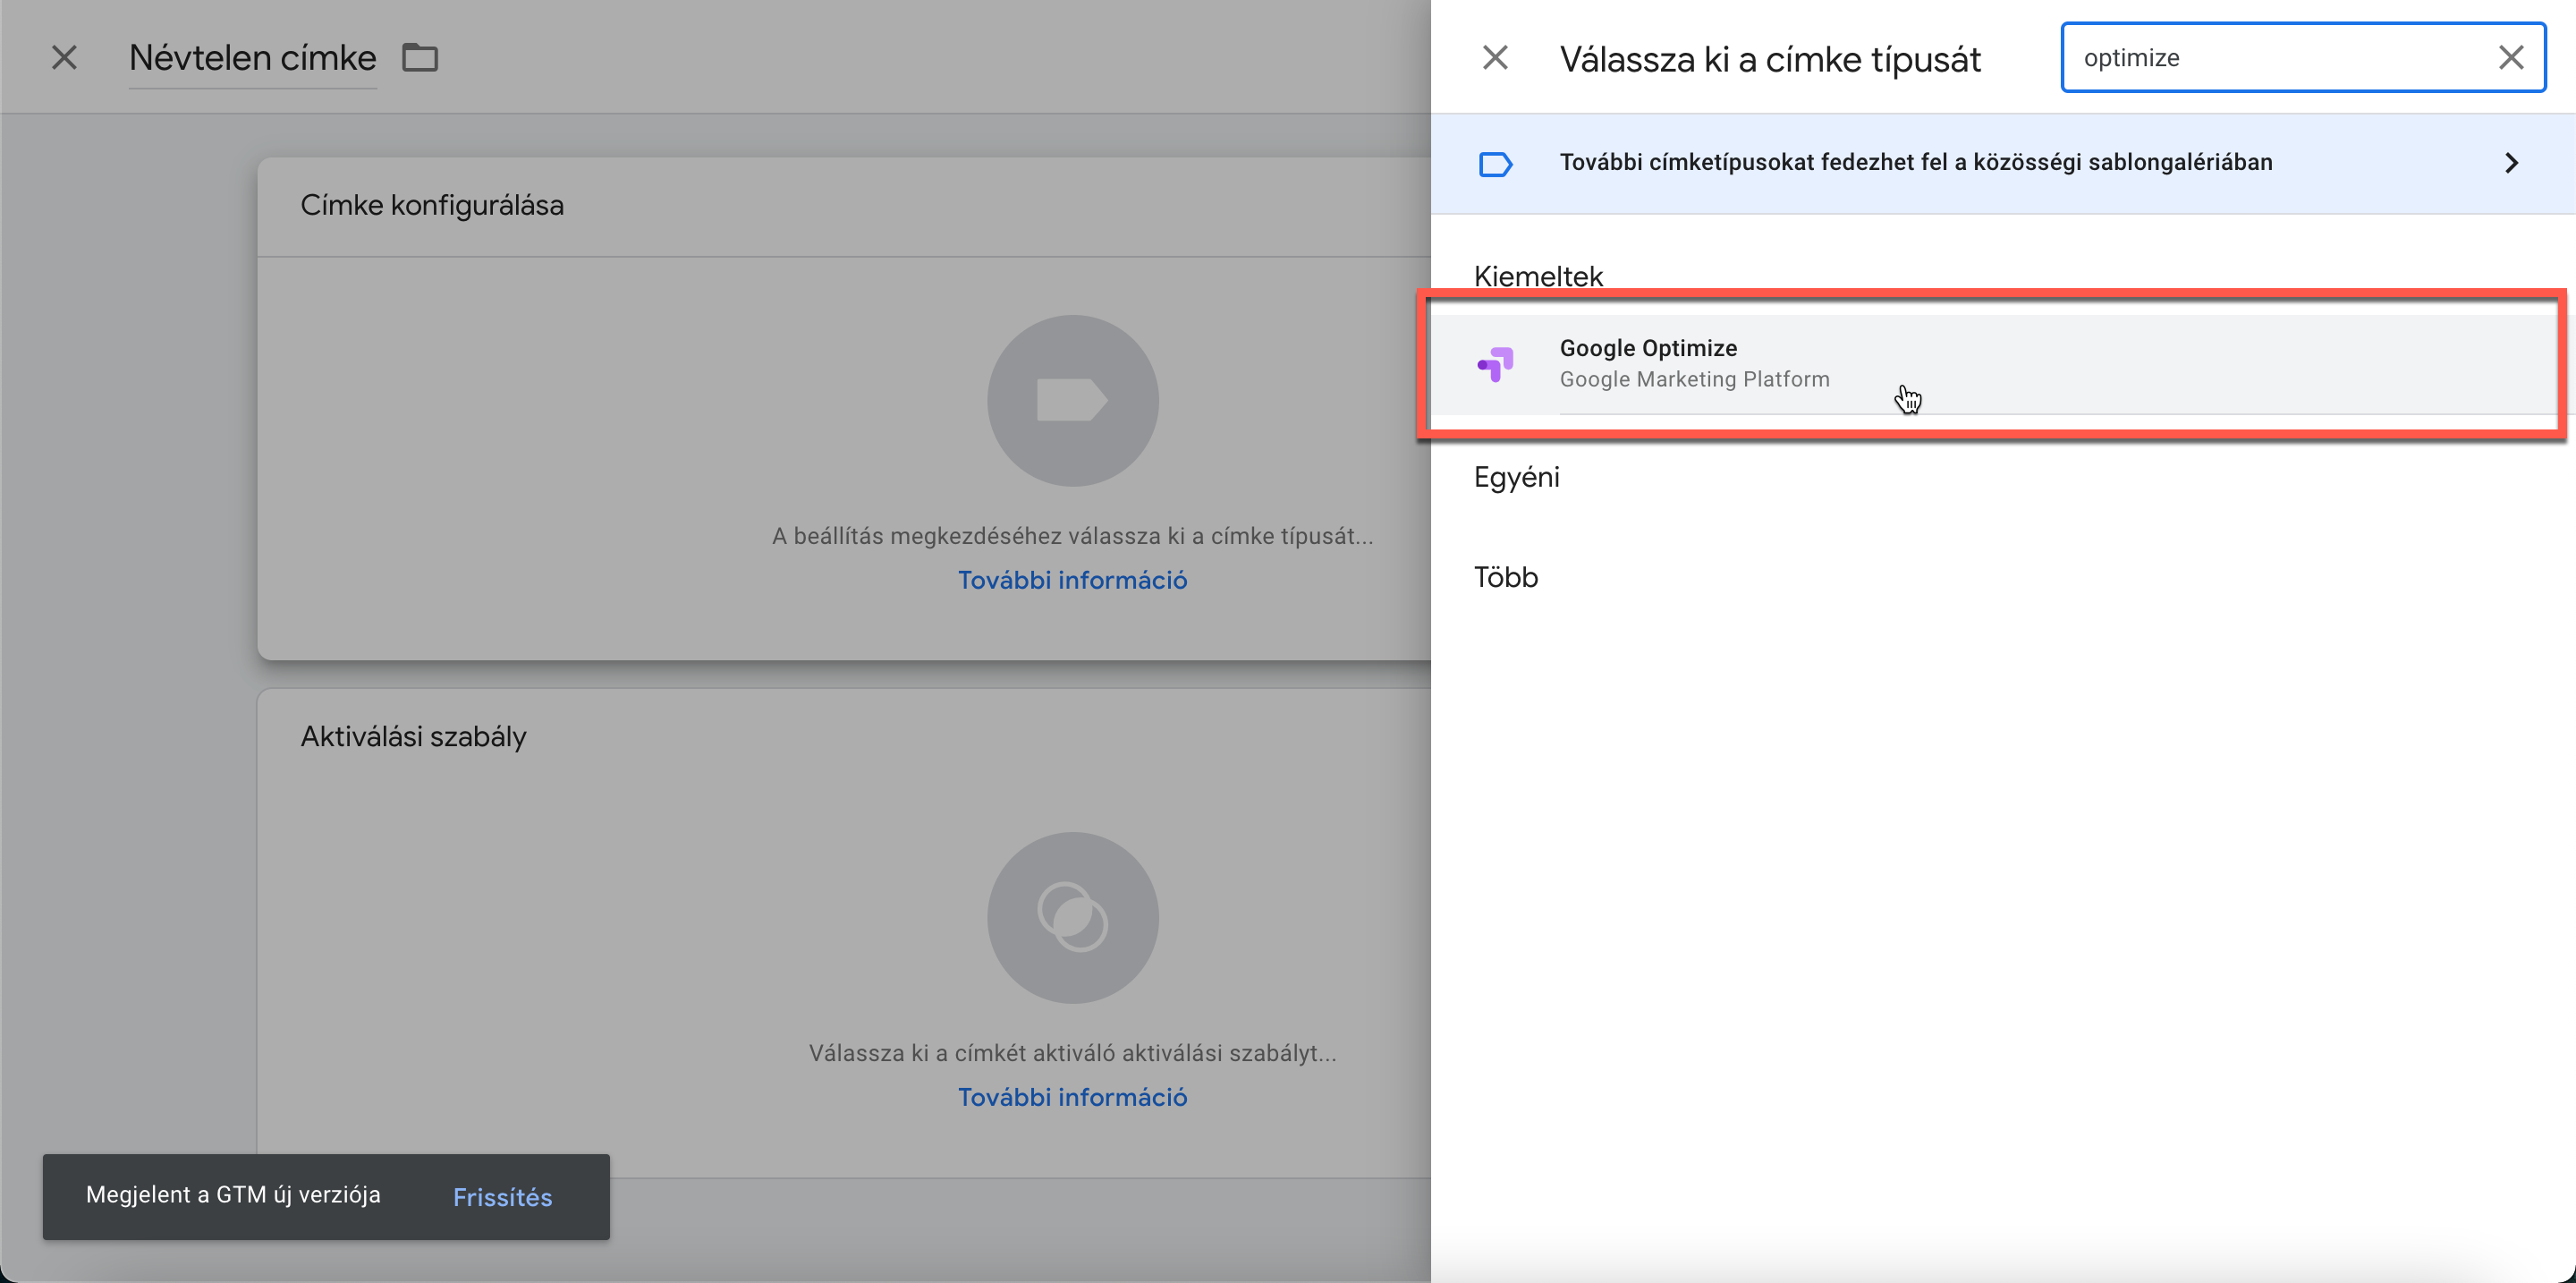Click the Egyéni section label
Viewport: 2576px width, 1283px height.
point(1516,477)
